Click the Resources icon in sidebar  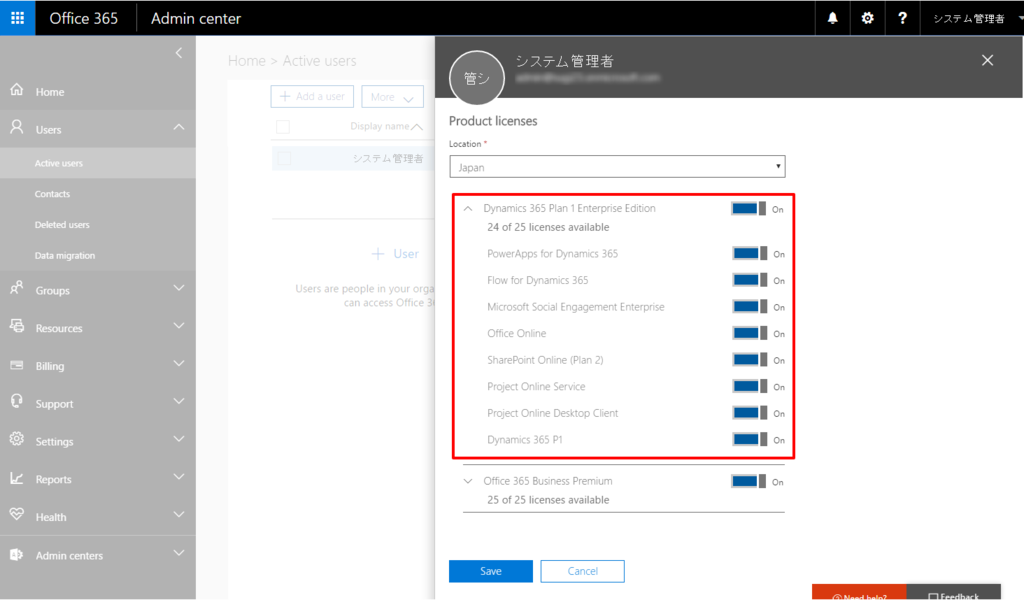click(x=17, y=326)
